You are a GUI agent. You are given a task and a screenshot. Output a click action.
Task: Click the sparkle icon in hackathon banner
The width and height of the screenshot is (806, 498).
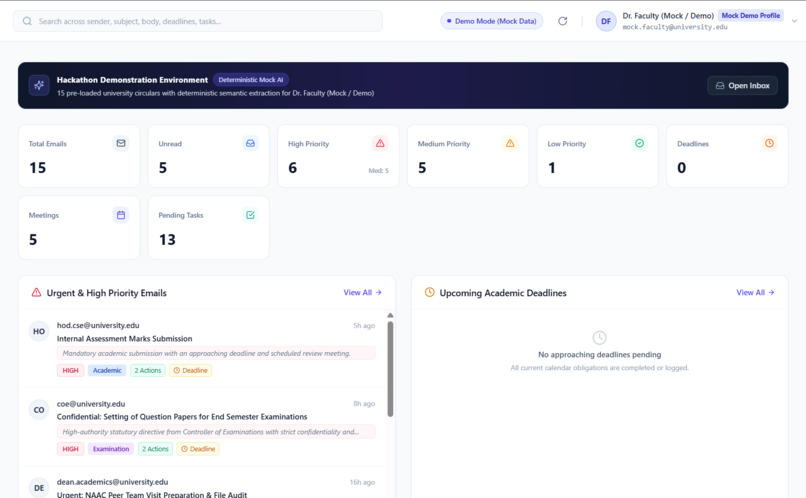click(39, 85)
